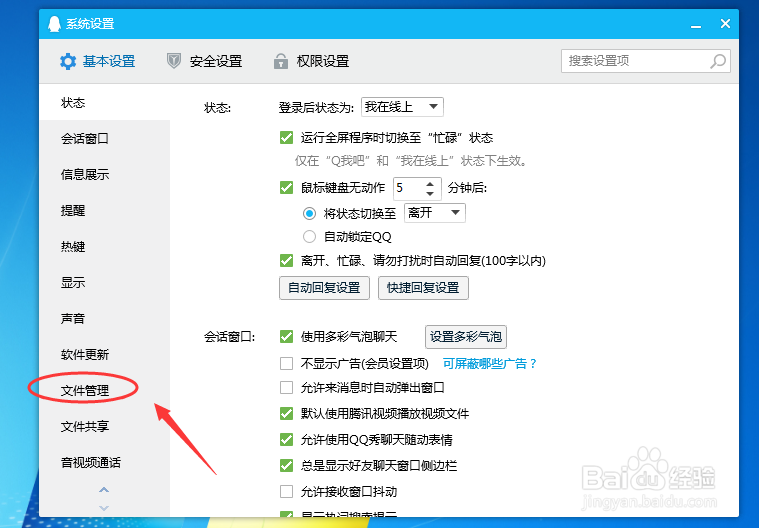Select 提醒 in the sidebar
This screenshot has height=528, width=759.
(x=104, y=211)
